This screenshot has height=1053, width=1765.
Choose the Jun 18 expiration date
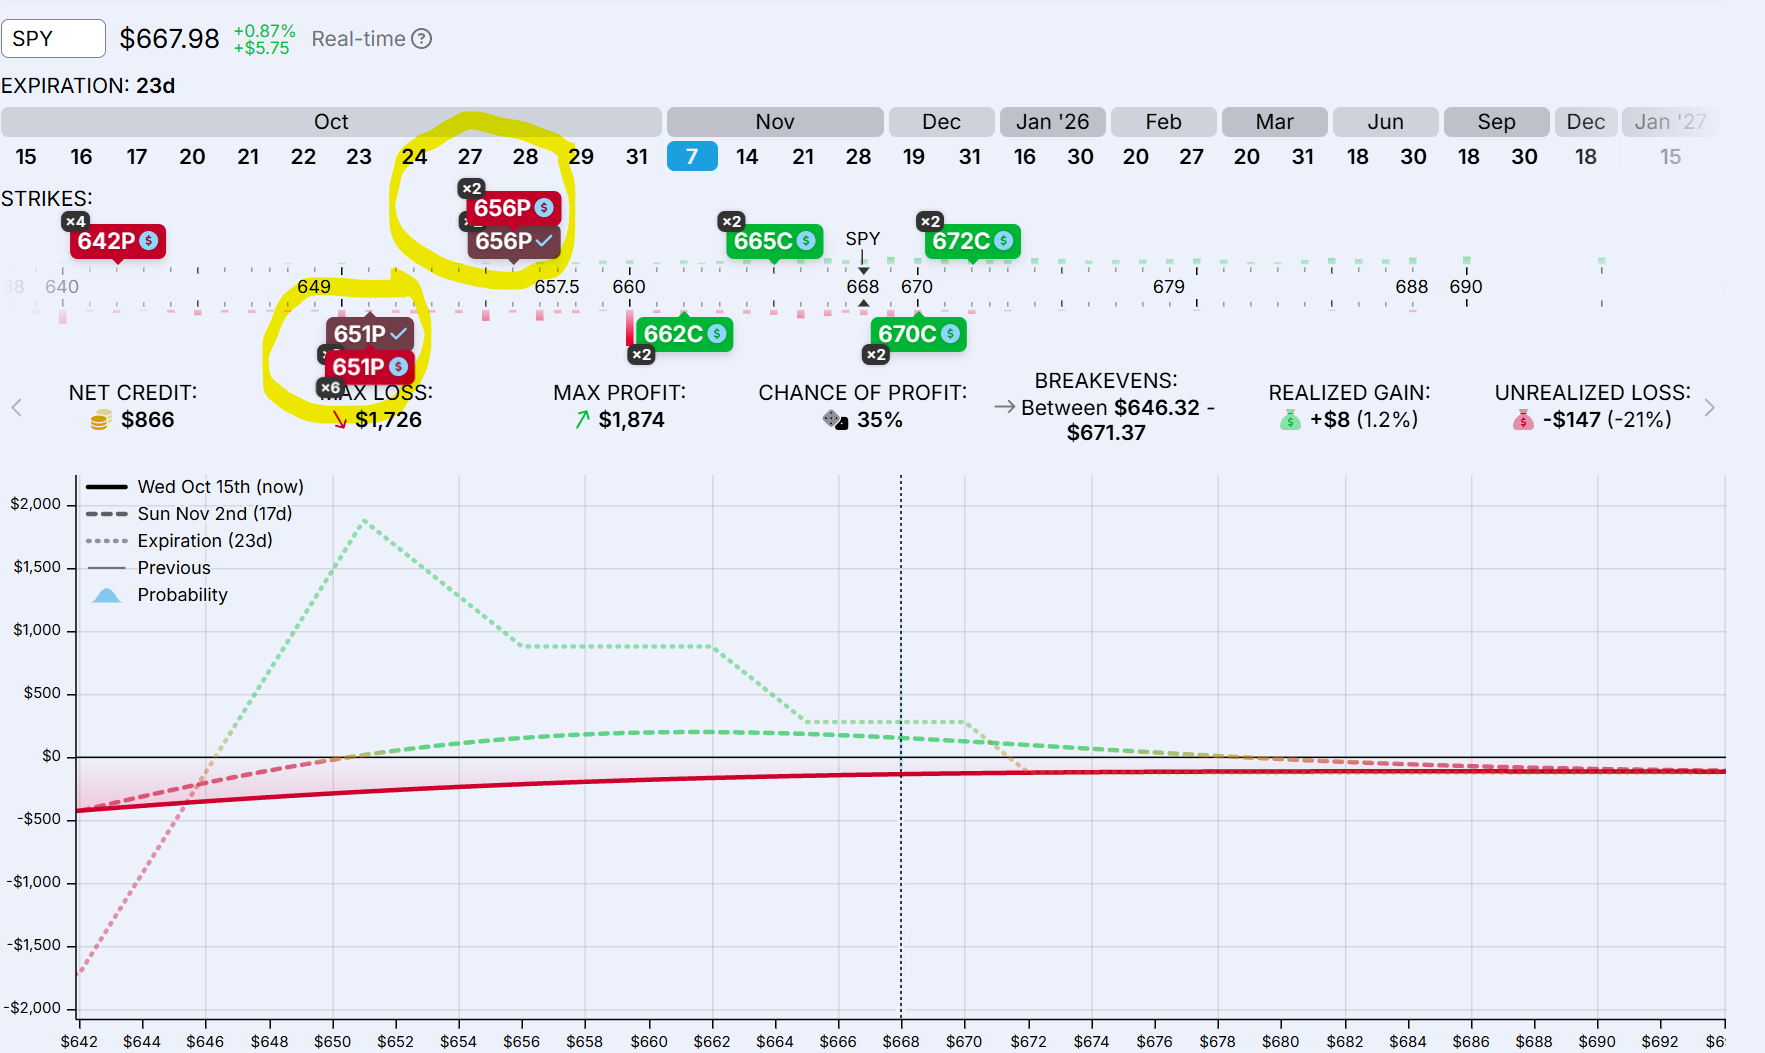point(1357,157)
